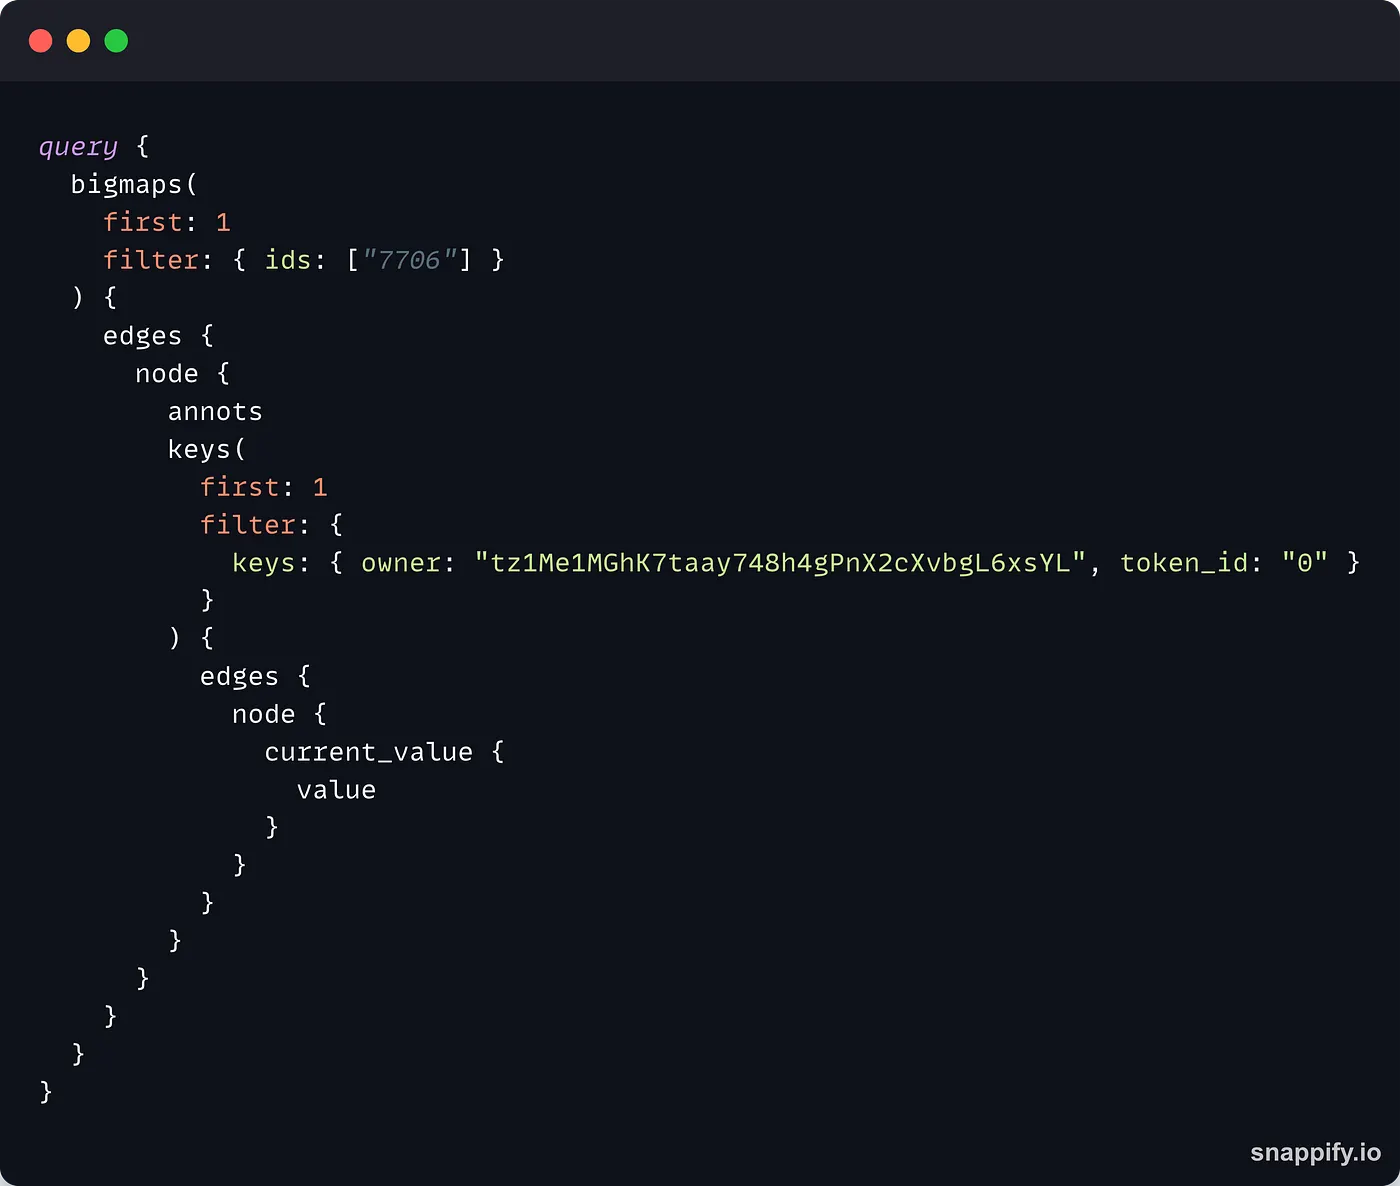Click the yellow minimize window dot
The height and width of the screenshot is (1186, 1400).
coord(79,41)
